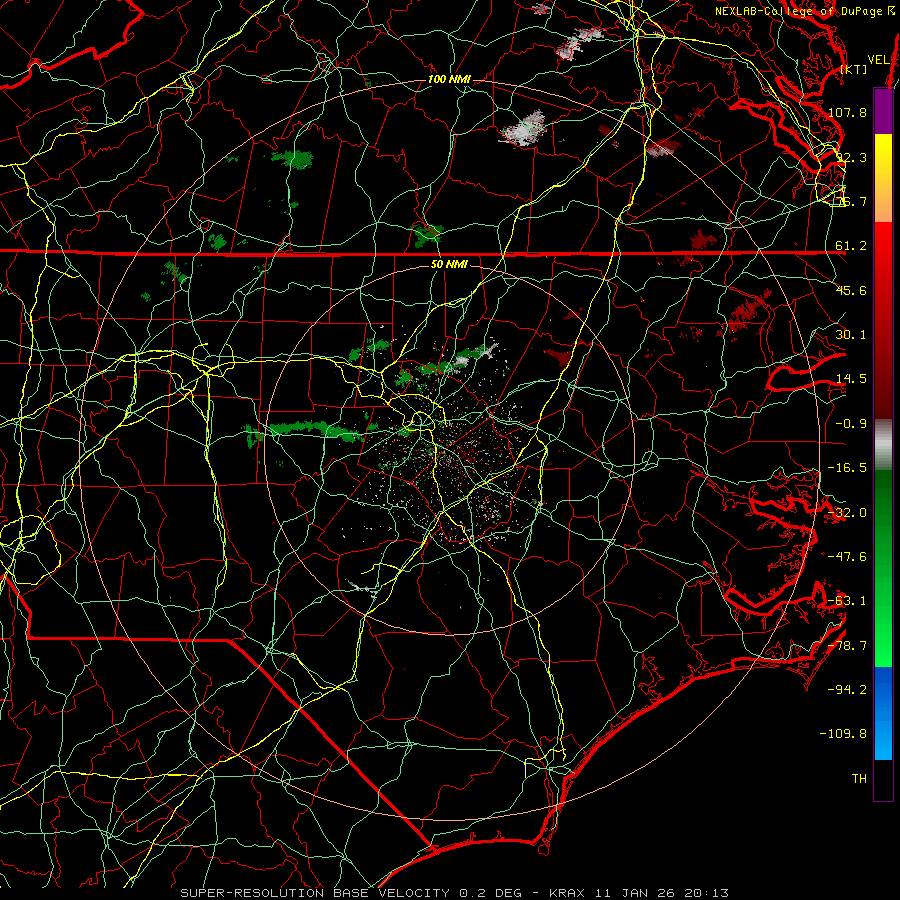Select the -63.1 velocity scale value
This screenshot has width=900, height=900.
[847, 601]
